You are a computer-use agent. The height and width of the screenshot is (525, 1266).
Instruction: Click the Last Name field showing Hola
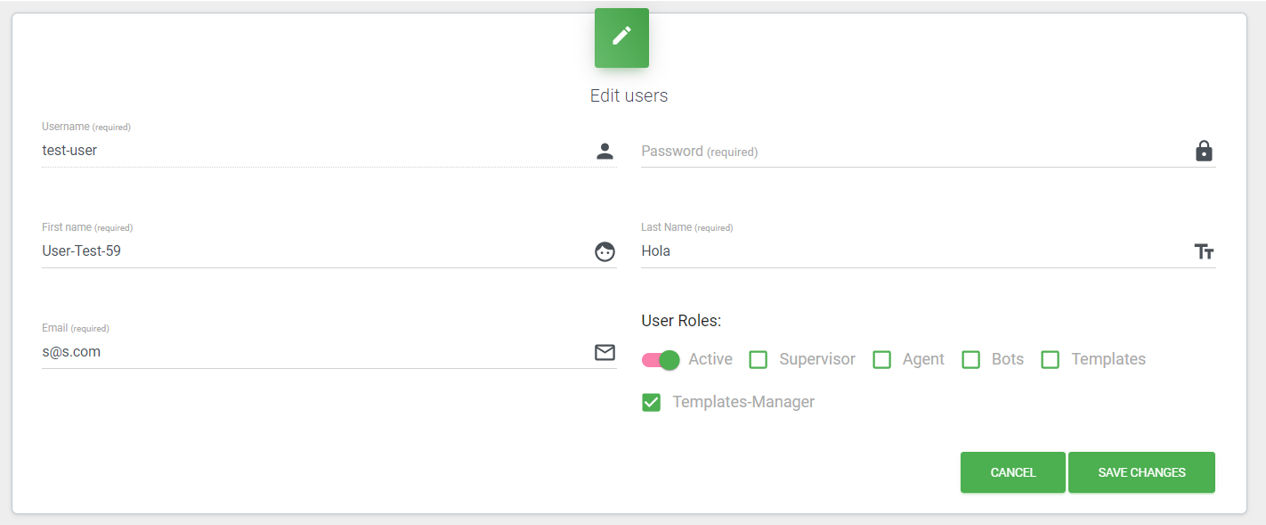click(910, 252)
